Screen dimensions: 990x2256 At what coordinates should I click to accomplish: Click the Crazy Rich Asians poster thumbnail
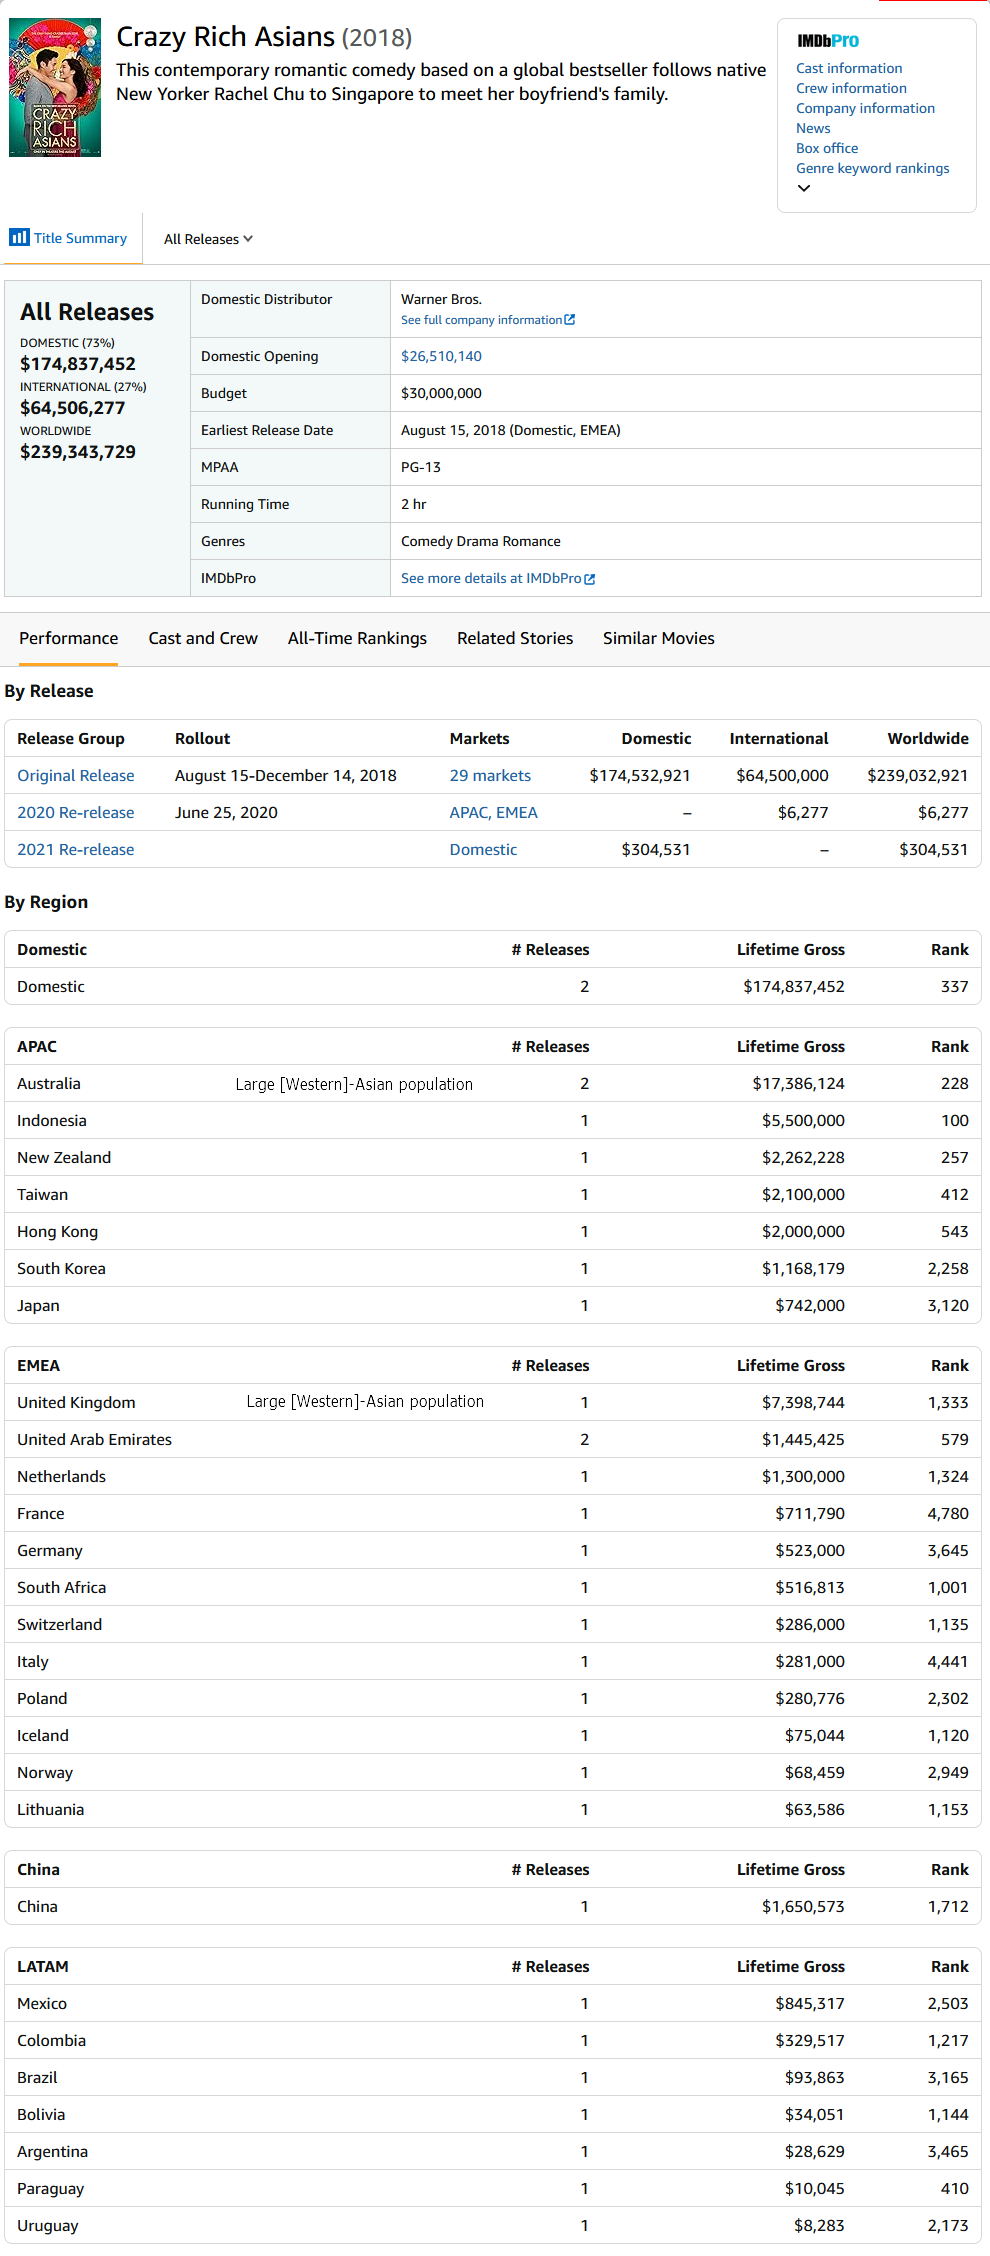coord(55,87)
